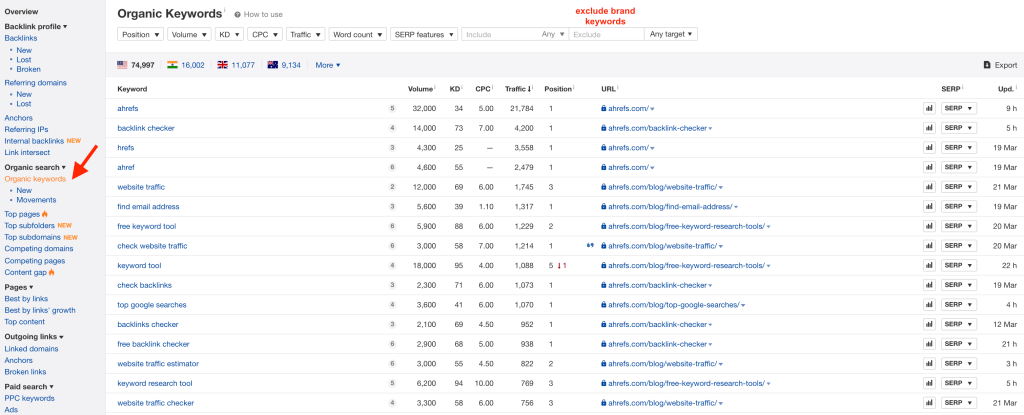The height and width of the screenshot is (415, 1024).
Task: Open Referring domains in the sidebar
Action: click(35, 83)
